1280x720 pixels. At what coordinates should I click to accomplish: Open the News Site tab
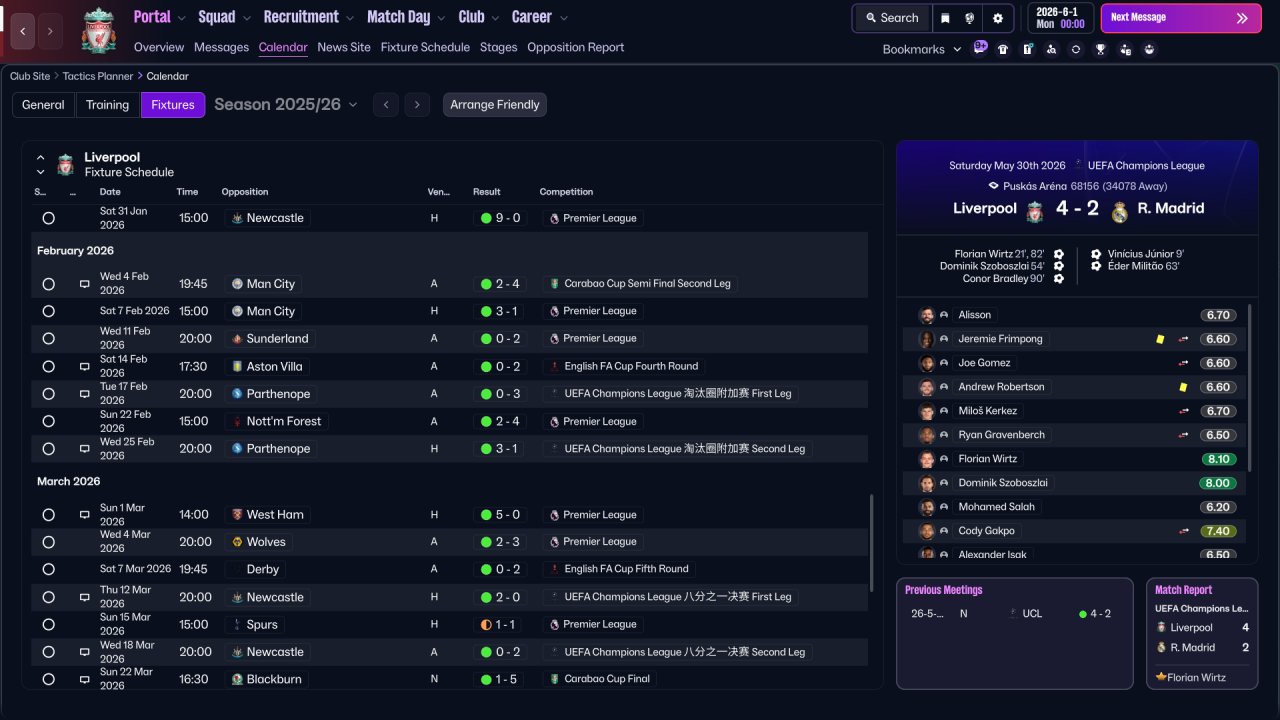click(x=344, y=47)
